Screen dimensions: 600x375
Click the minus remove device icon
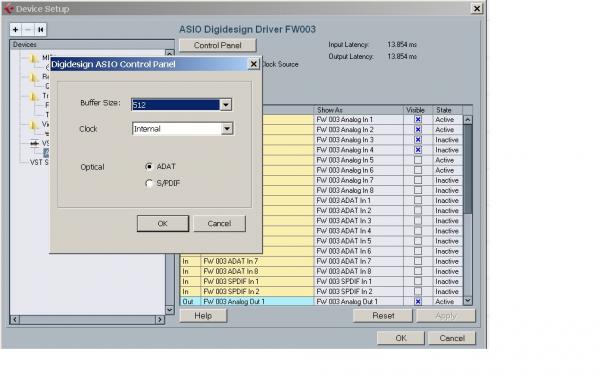click(28, 29)
